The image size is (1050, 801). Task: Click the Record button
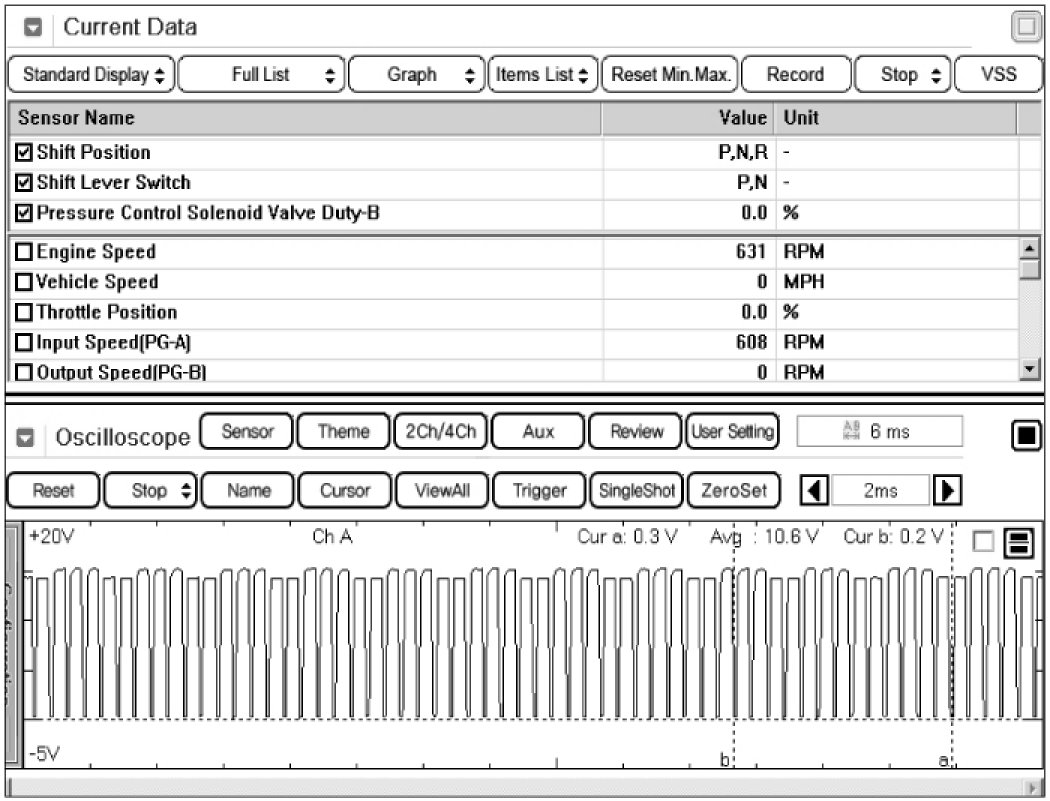[x=795, y=75]
